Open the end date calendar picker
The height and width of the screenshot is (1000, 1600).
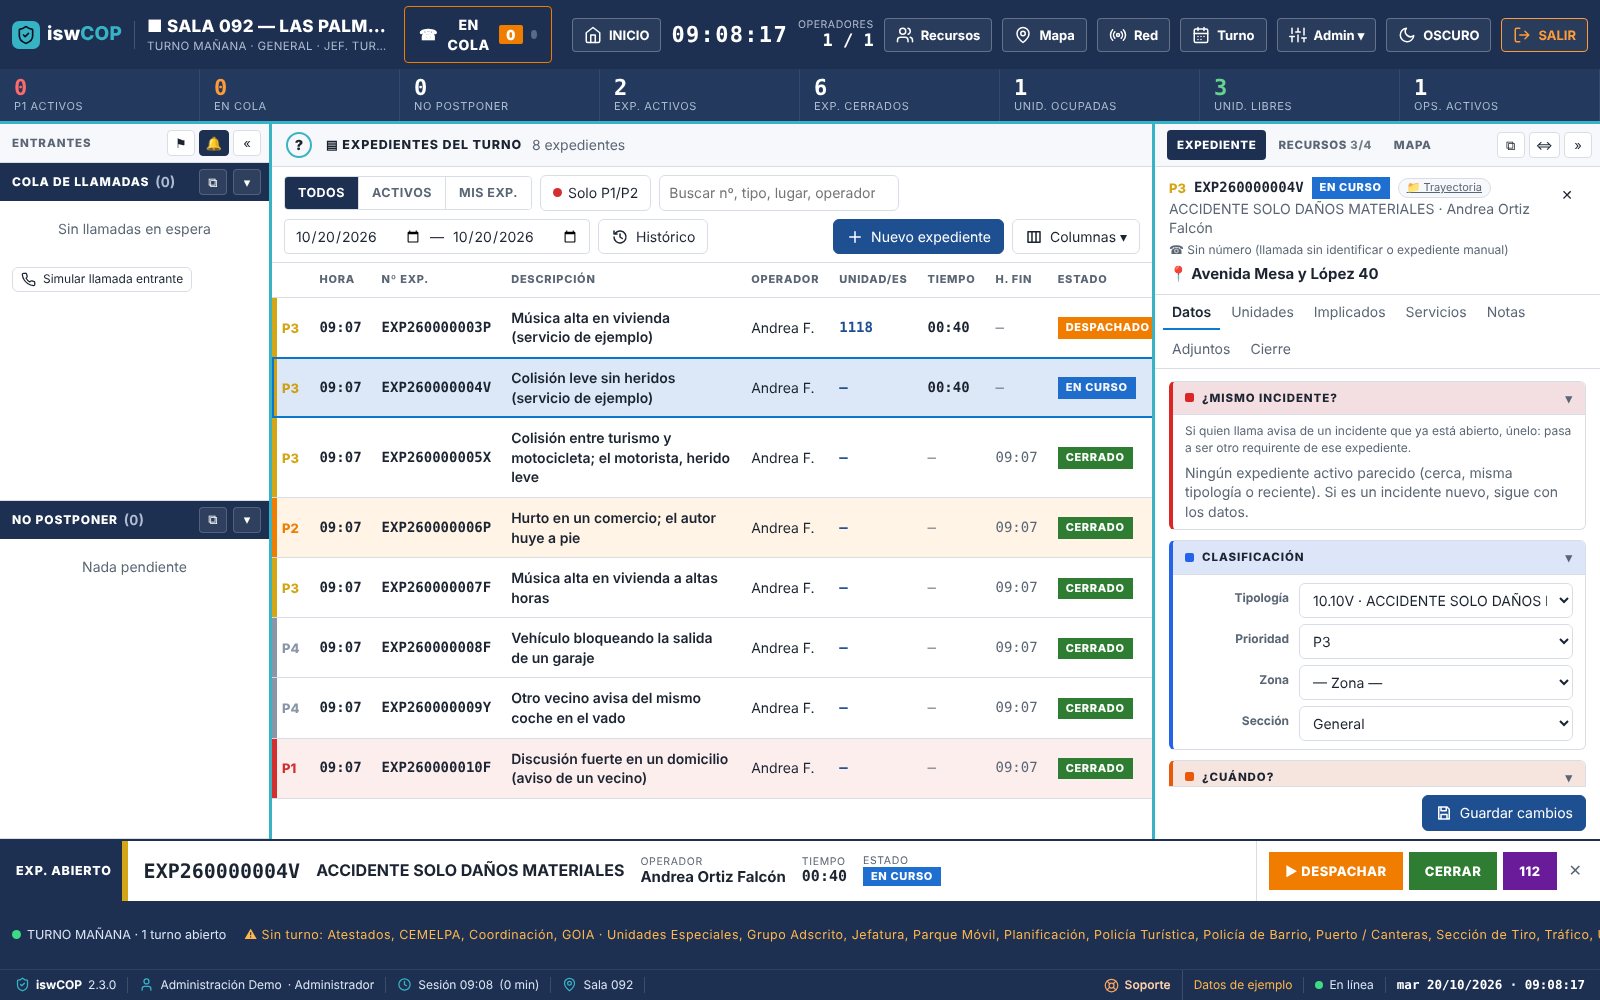coord(570,237)
